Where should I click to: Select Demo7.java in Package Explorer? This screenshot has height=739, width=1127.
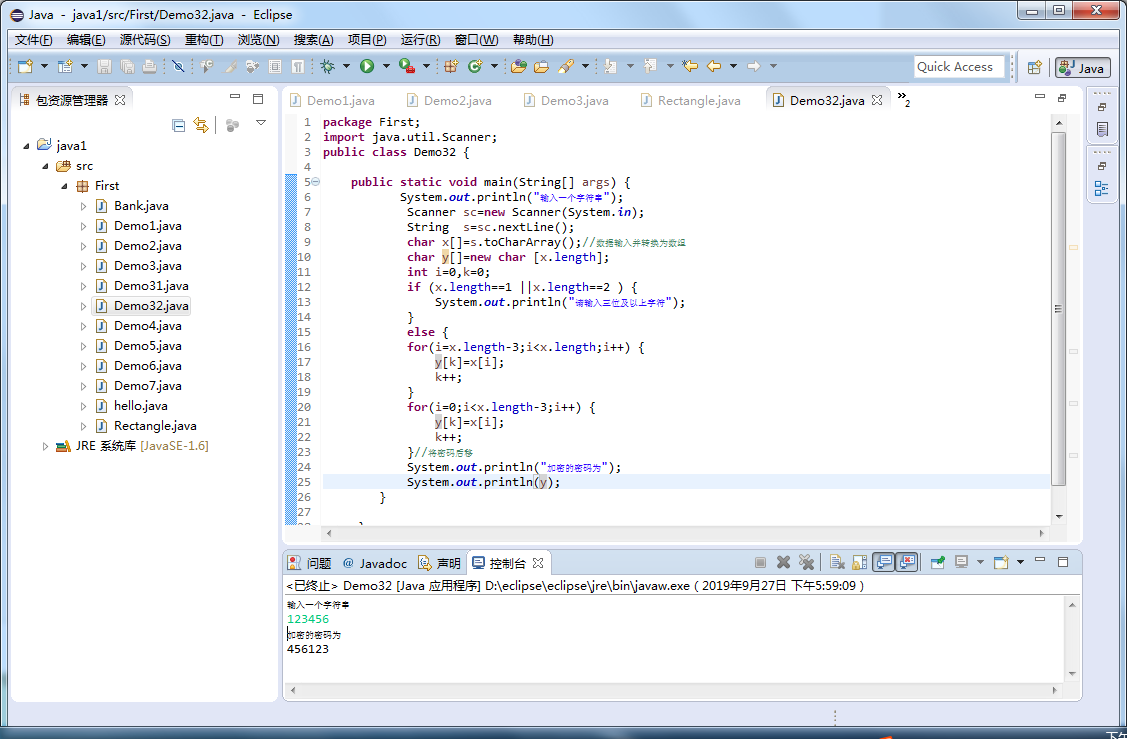147,386
